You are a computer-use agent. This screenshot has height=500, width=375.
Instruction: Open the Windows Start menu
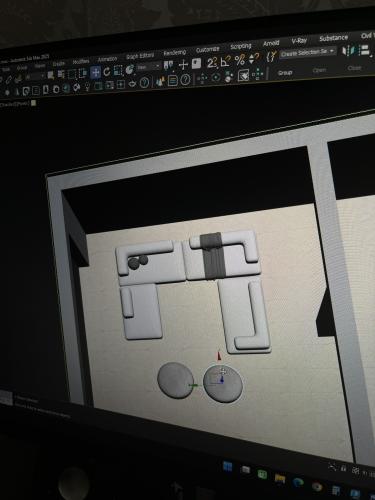click(228, 467)
